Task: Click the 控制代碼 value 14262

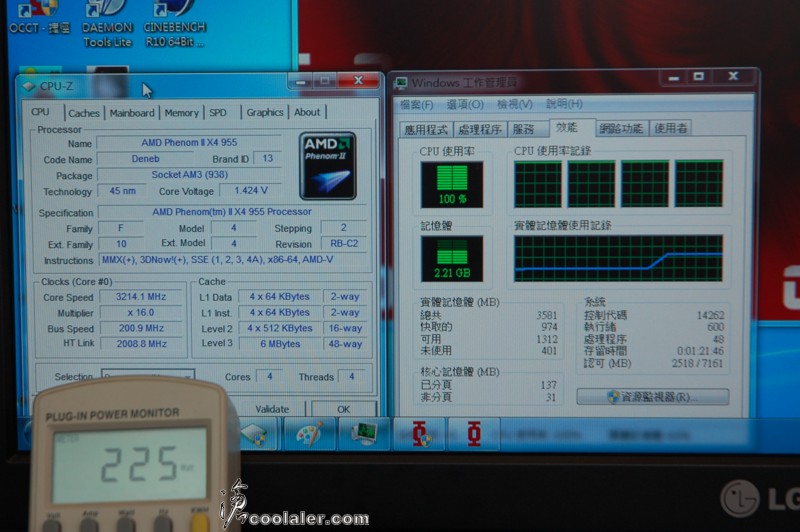Action: 710,315
